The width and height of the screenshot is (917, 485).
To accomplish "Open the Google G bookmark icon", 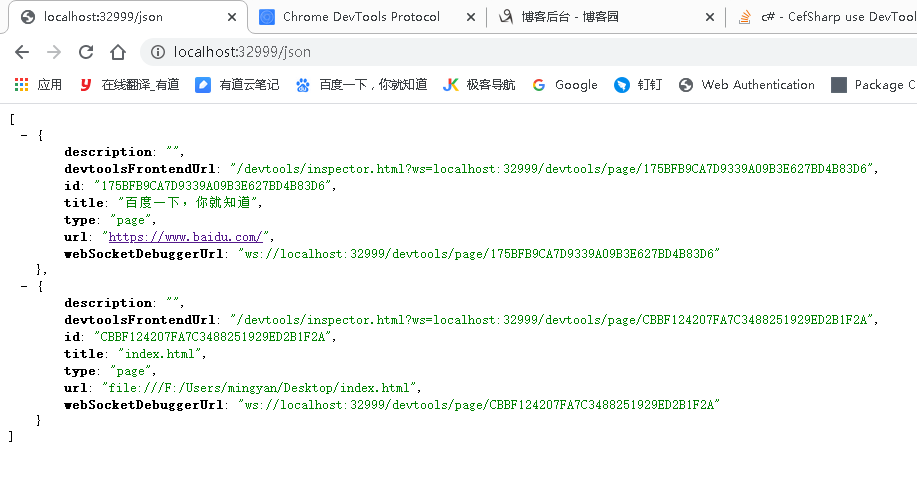I will [539, 85].
